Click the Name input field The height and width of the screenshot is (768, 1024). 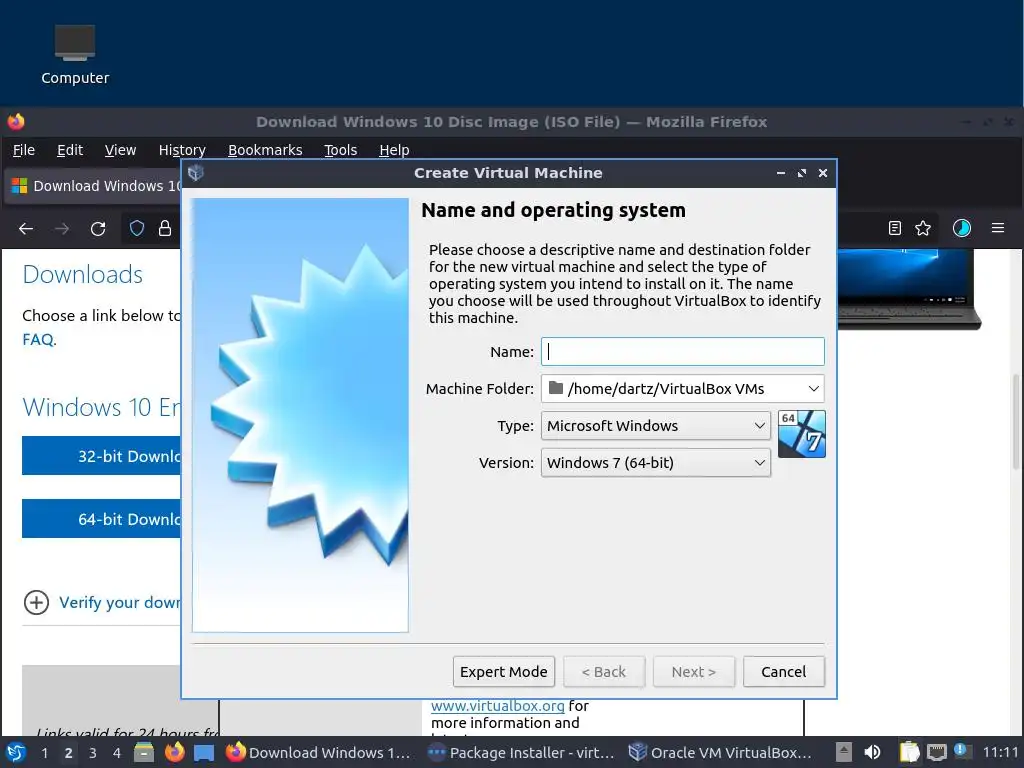pyautogui.click(x=682, y=351)
